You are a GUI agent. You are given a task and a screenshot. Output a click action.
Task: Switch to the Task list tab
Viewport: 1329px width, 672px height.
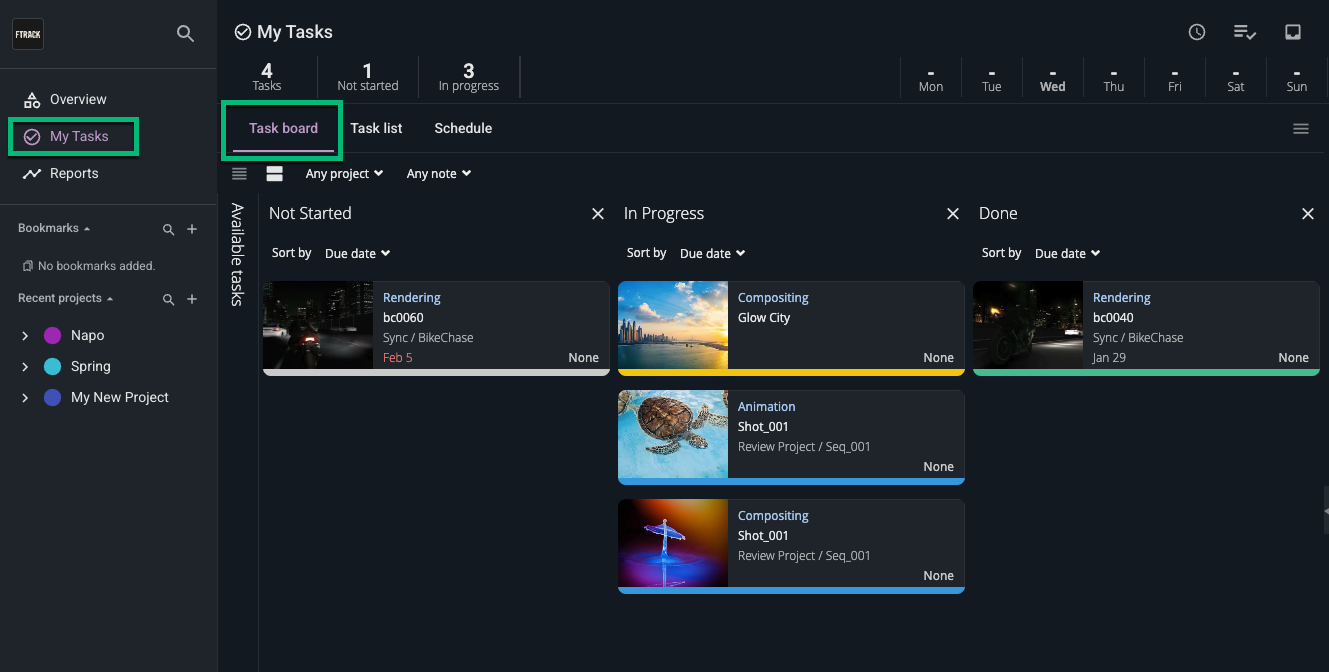click(376, 128)
